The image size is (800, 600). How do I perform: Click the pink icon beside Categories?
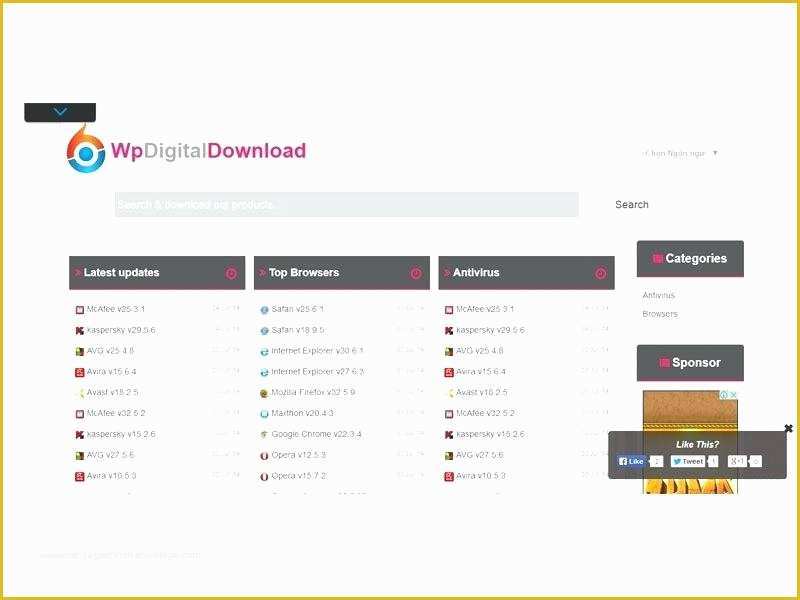[658, 259]
